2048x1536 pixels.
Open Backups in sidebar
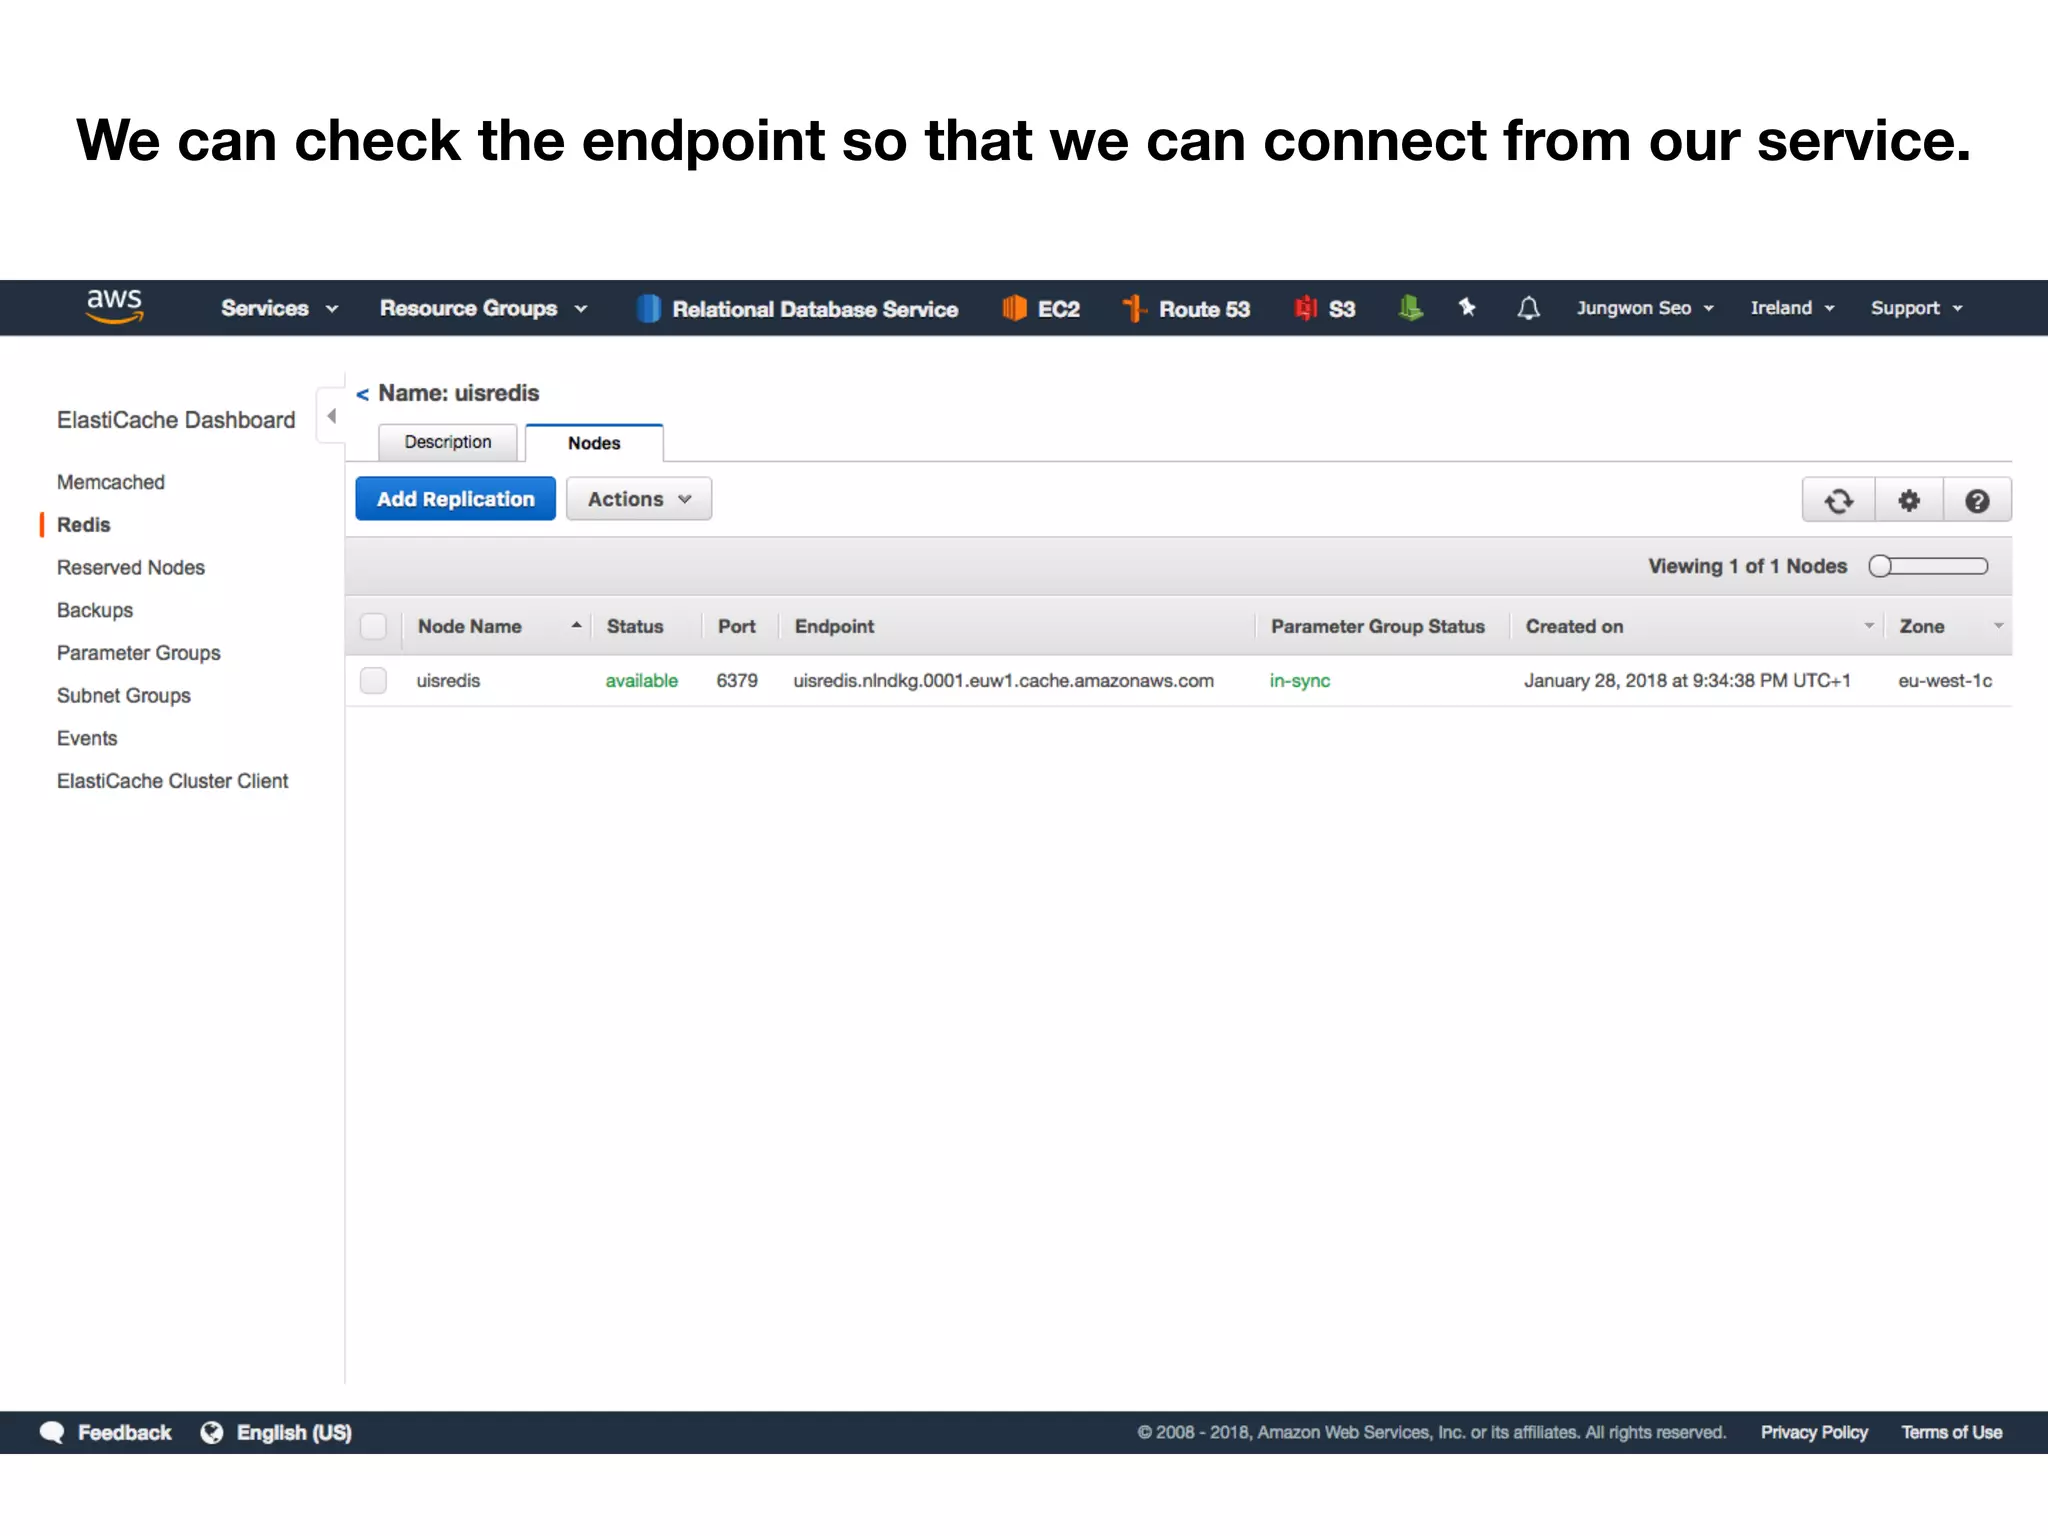pyautogui.click(x=95, y=610)
